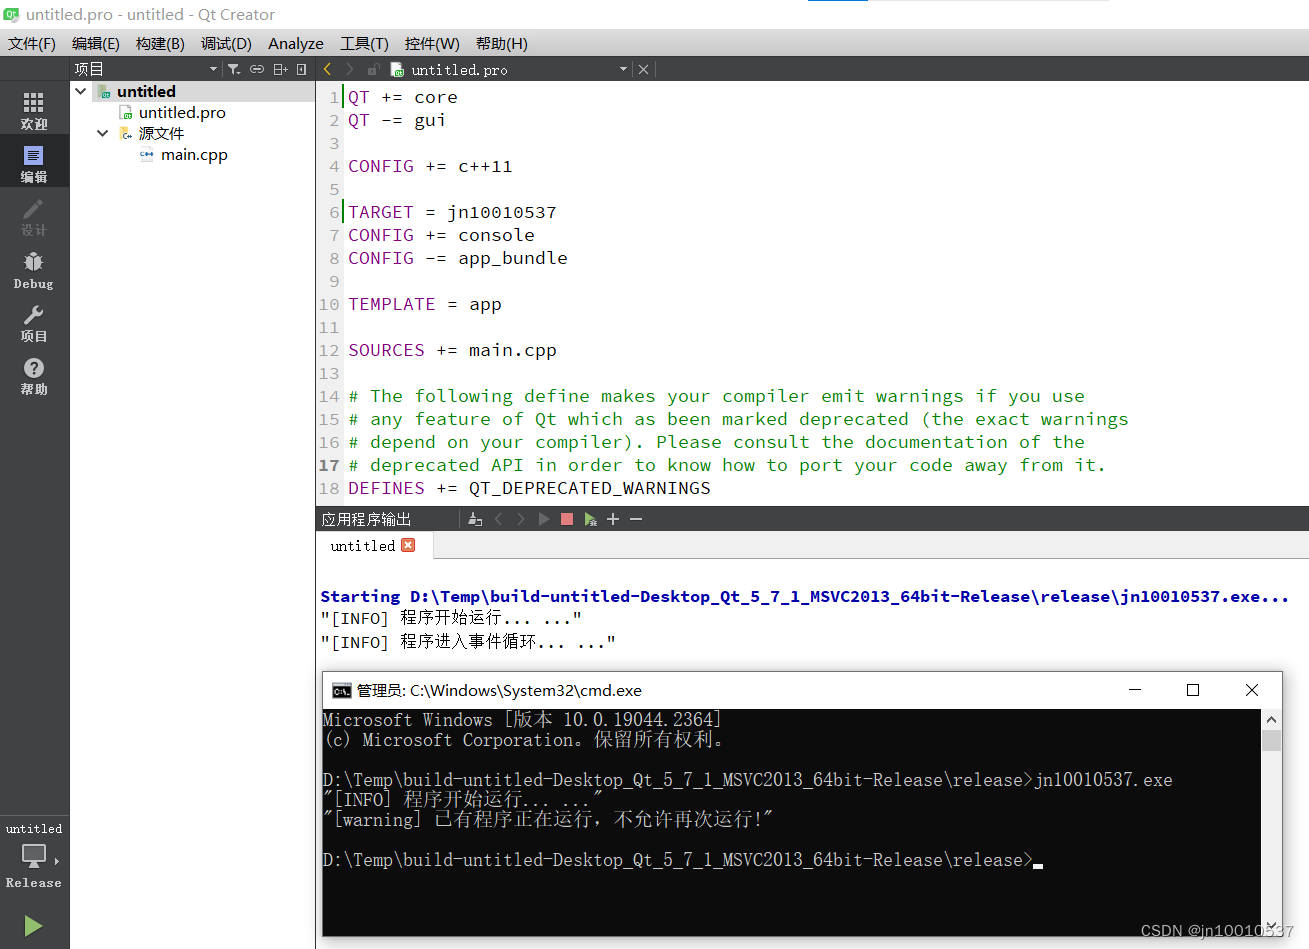Image resolution: width=1309 pixels, height=949 pixels.
Task: Maximize the cmd.exe window
Action: pos(1193,690)
